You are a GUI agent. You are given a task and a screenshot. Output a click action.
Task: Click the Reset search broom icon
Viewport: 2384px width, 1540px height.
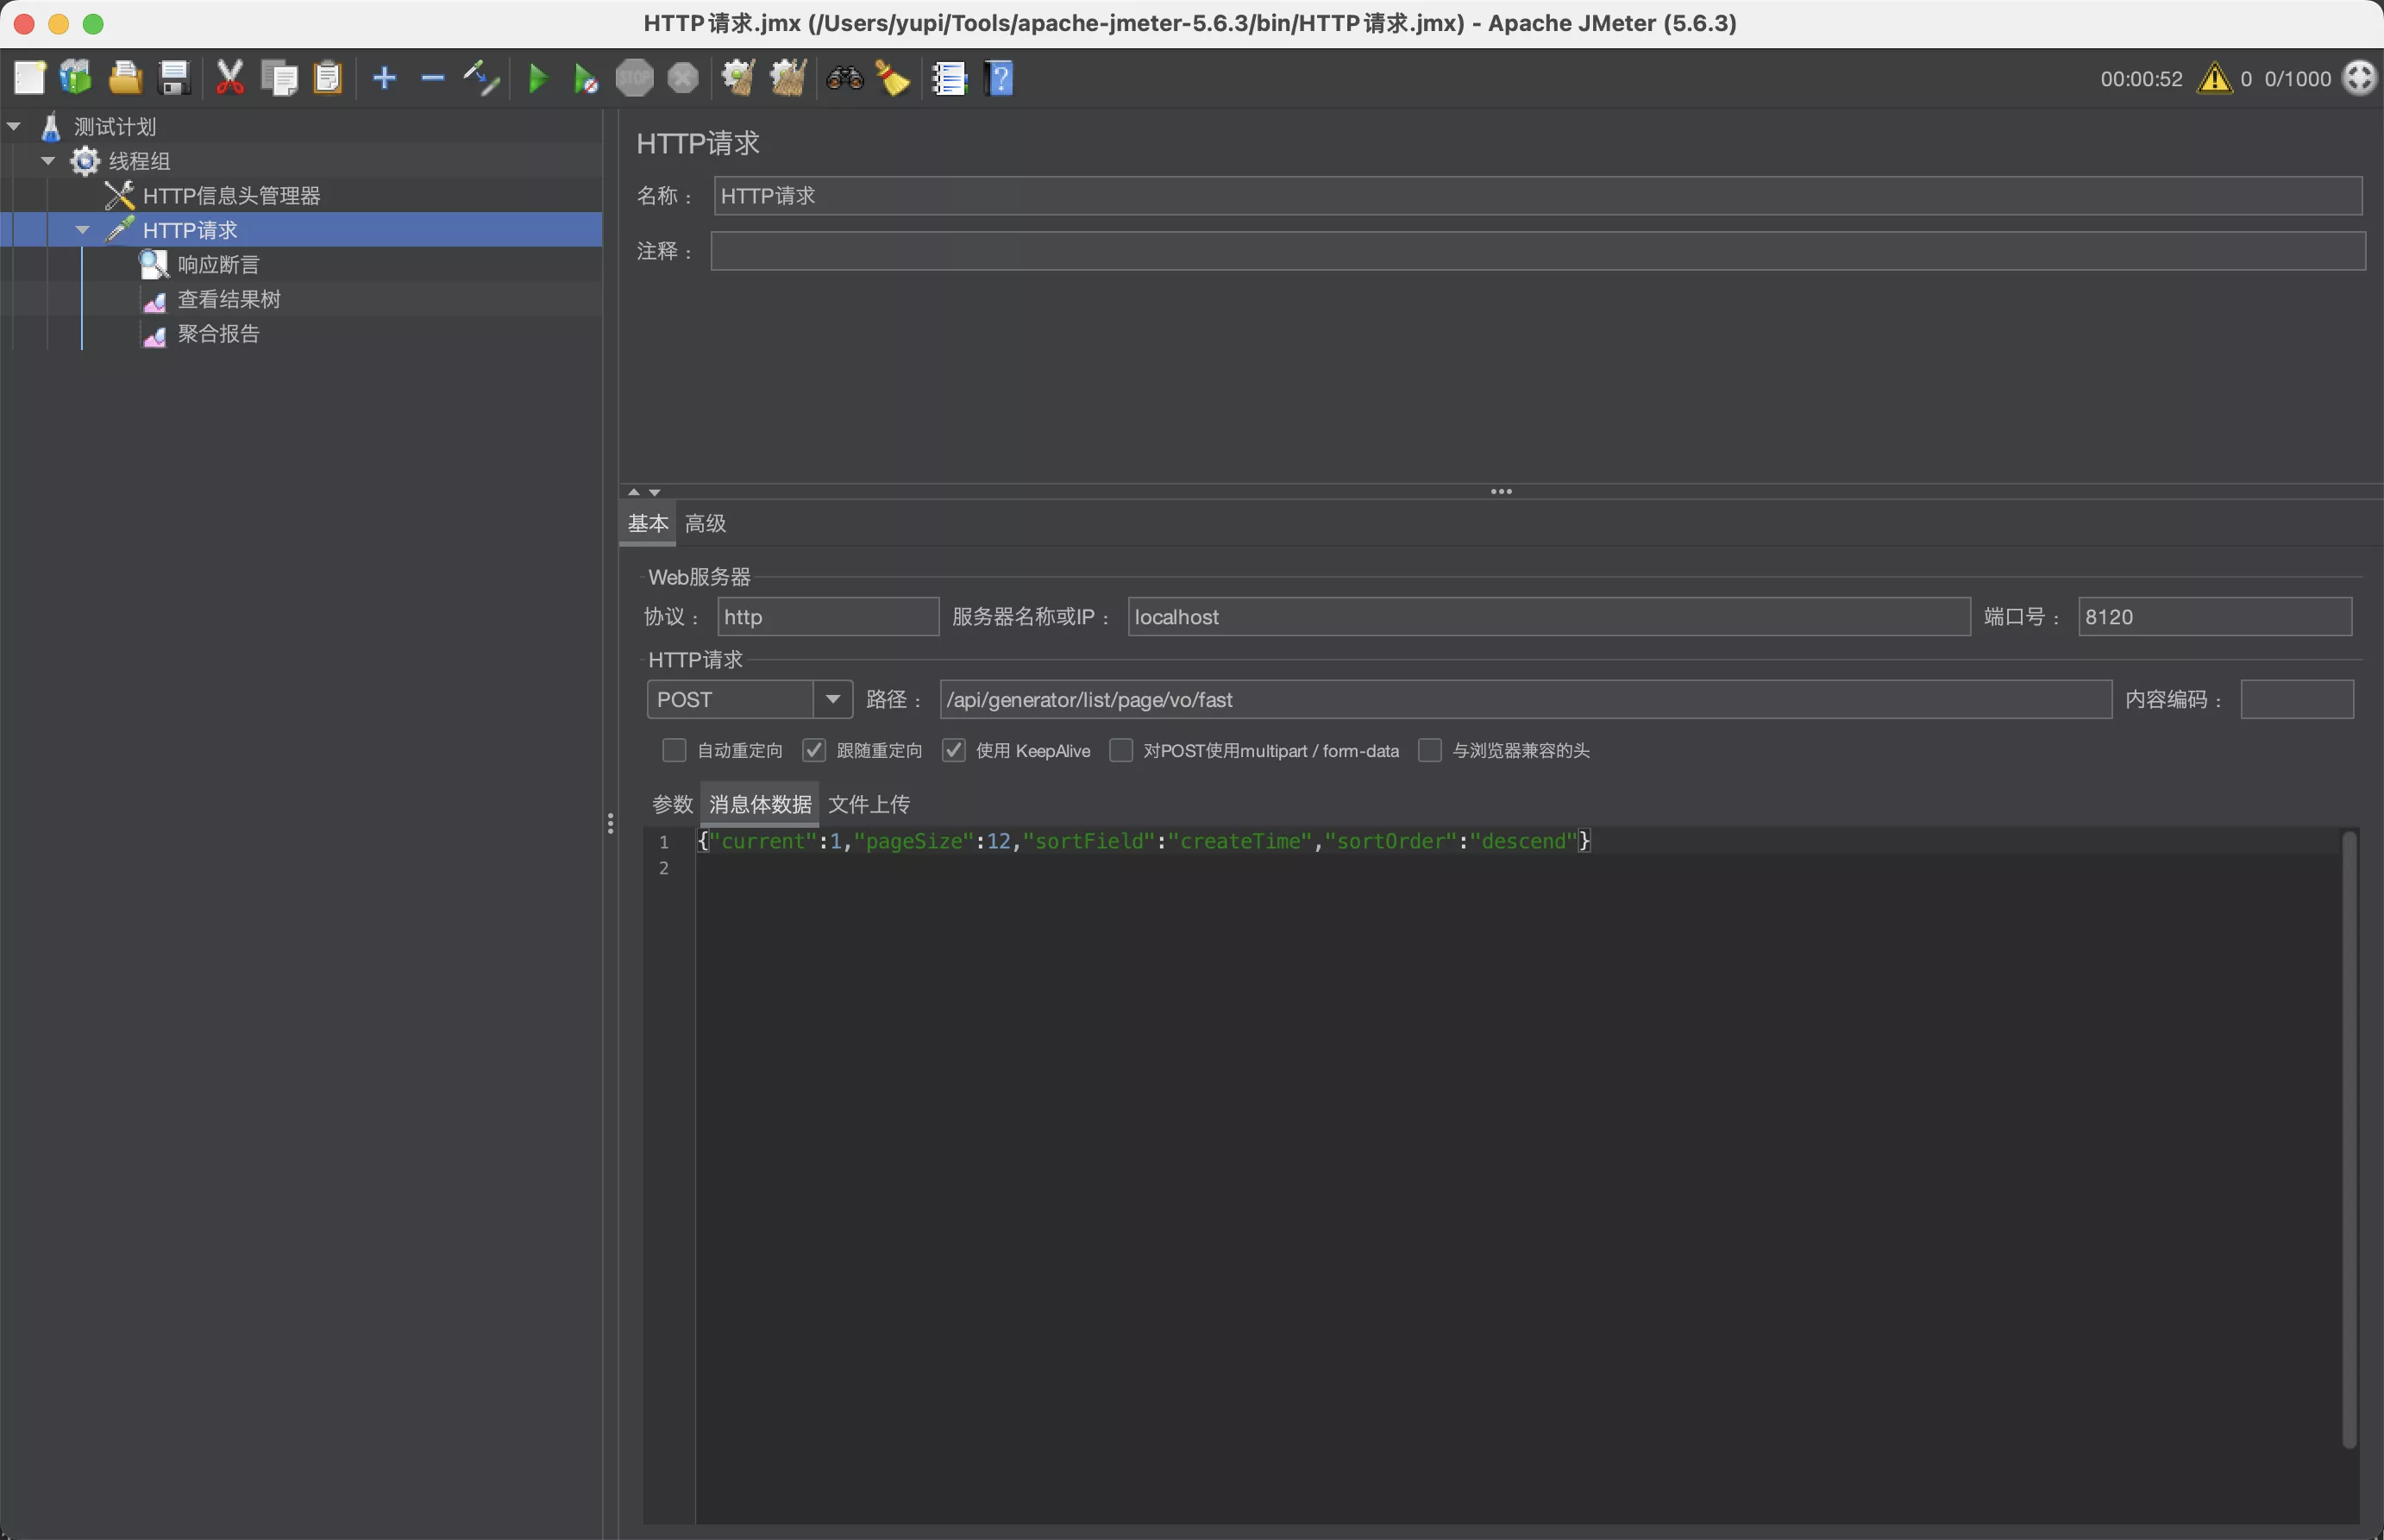[x=893, y=77]
